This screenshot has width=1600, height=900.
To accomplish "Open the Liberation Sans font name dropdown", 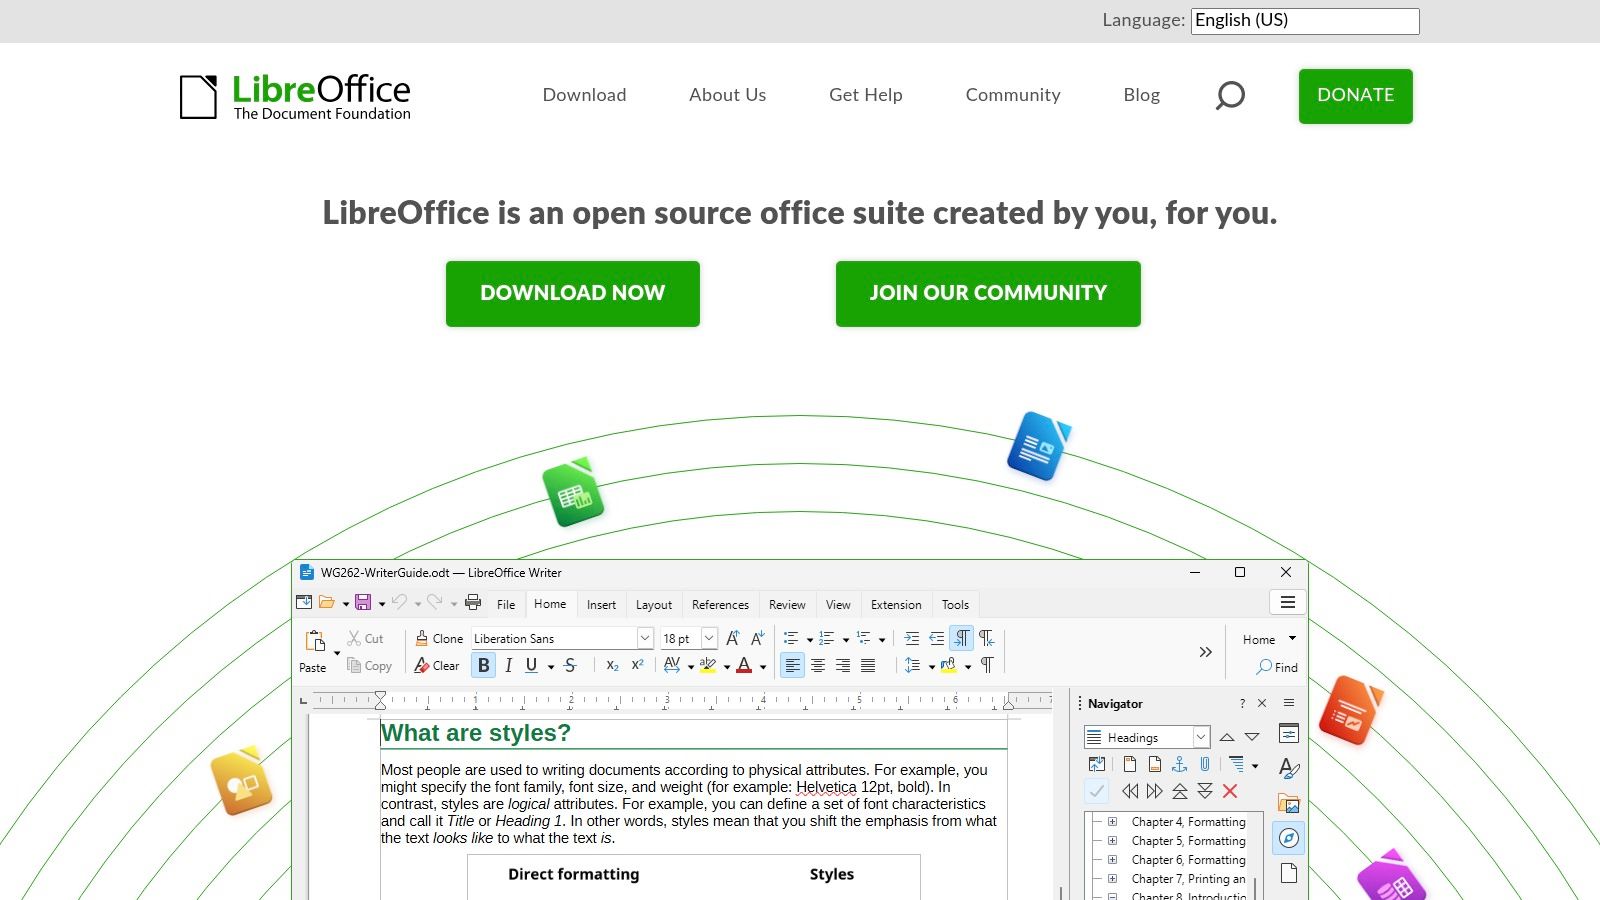I will [645, 638].
